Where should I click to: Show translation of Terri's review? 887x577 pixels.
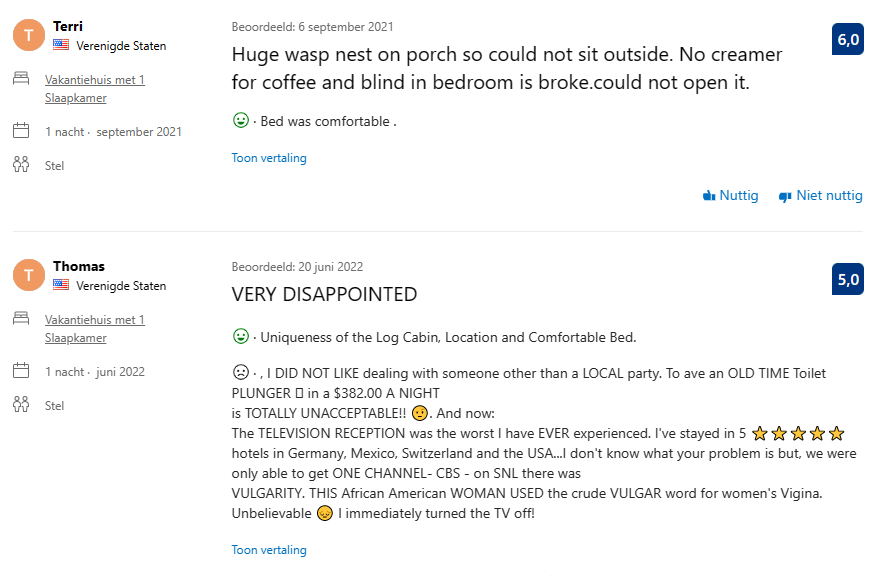click(269, 158)
